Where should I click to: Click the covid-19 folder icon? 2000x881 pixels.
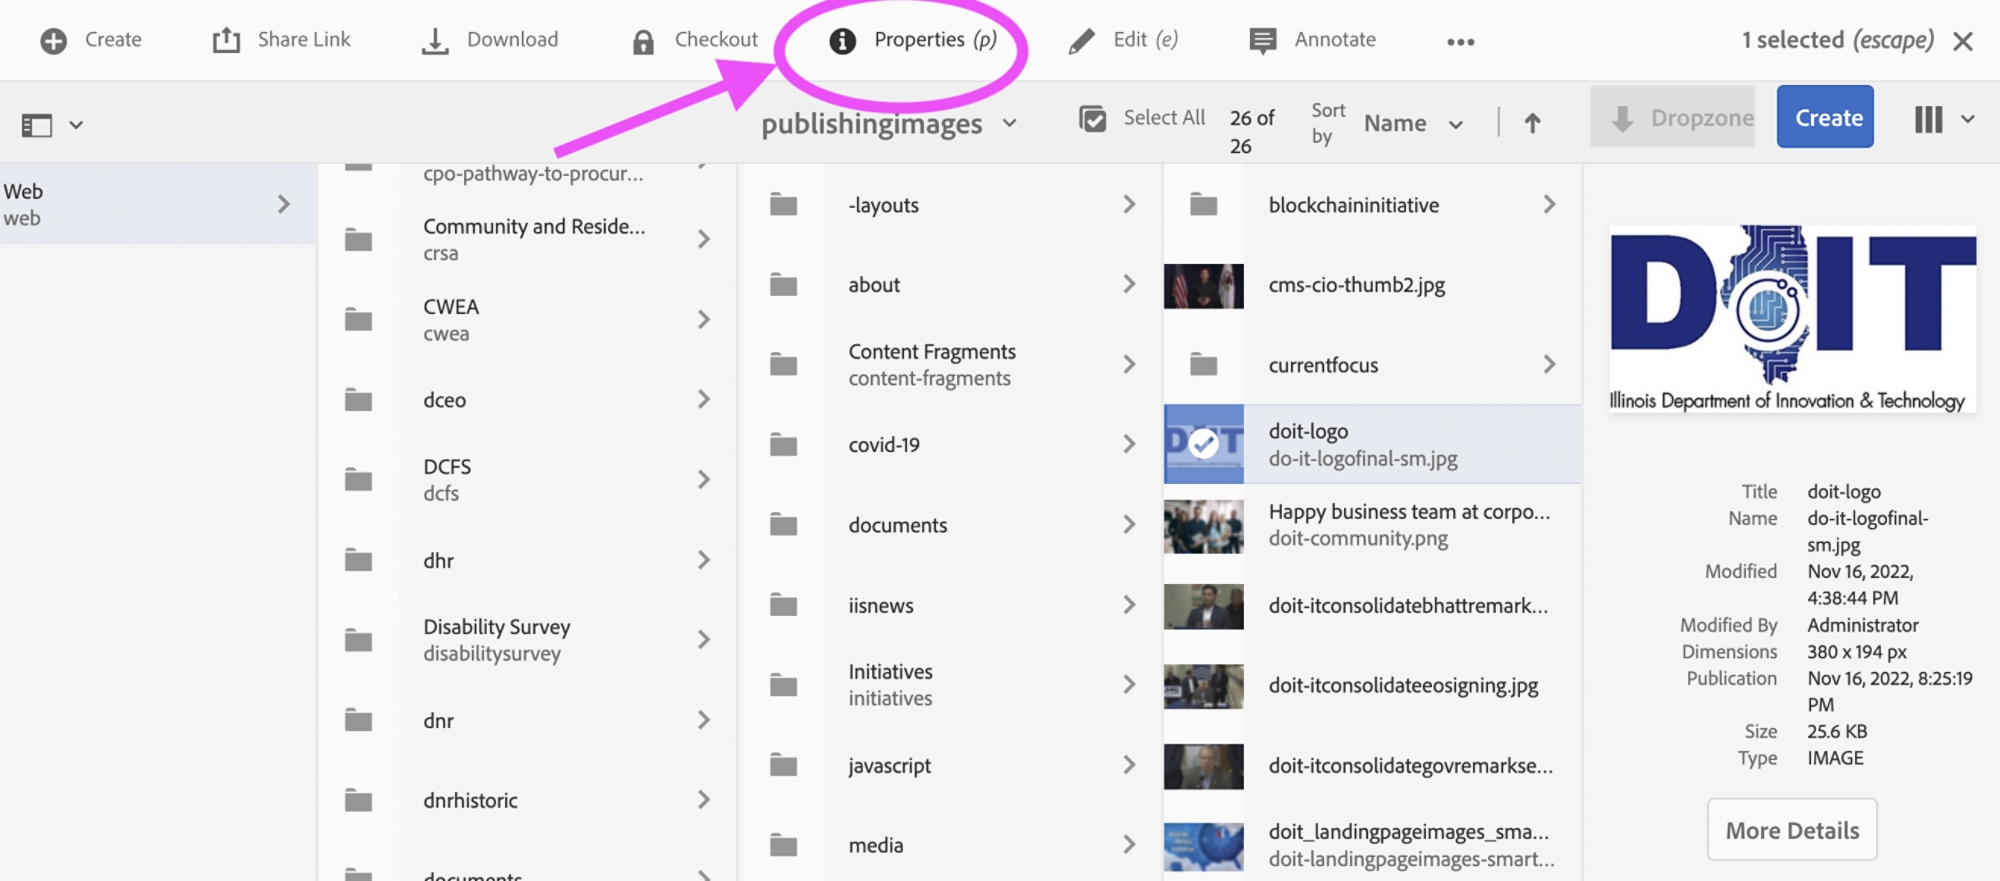[784, 445]
